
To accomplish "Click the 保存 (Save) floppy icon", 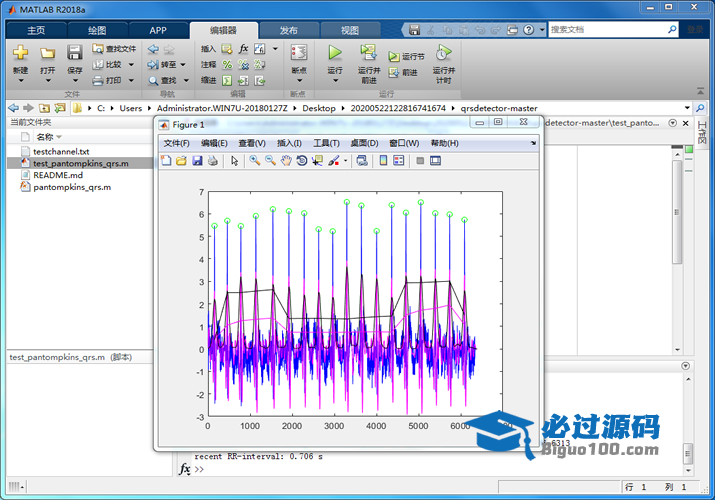I will point(74,52).
